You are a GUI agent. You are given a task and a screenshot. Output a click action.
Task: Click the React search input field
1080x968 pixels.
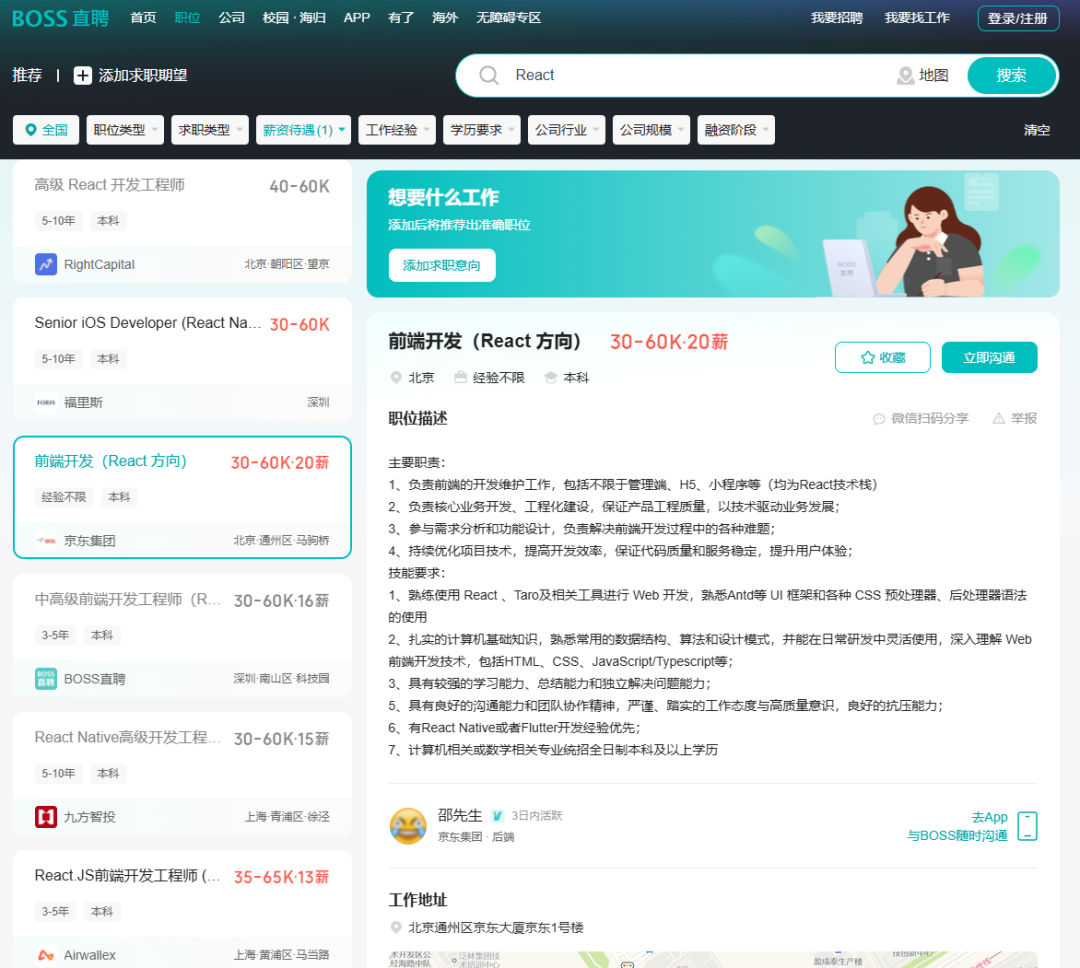click(600, 75)
